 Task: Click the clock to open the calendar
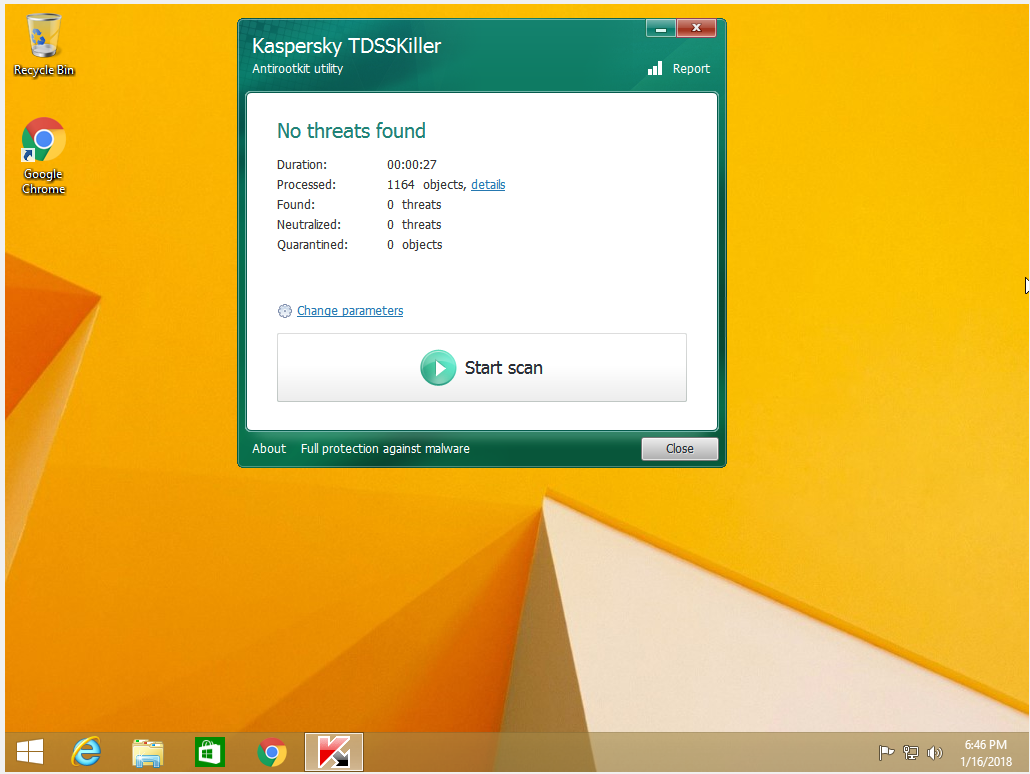click(x=984, y=751)
